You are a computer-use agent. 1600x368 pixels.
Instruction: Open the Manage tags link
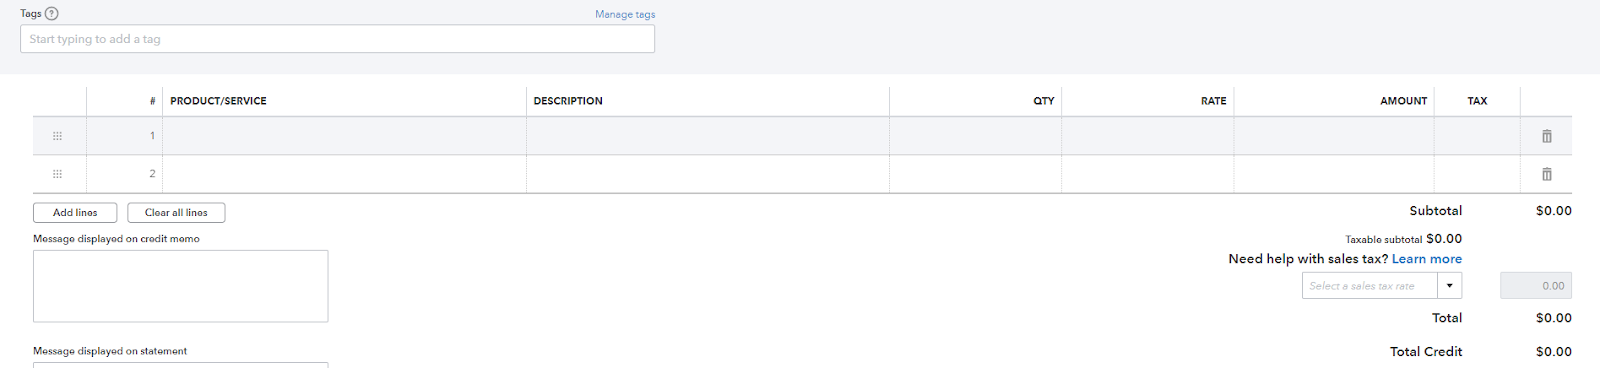click(x=625, y=14)
